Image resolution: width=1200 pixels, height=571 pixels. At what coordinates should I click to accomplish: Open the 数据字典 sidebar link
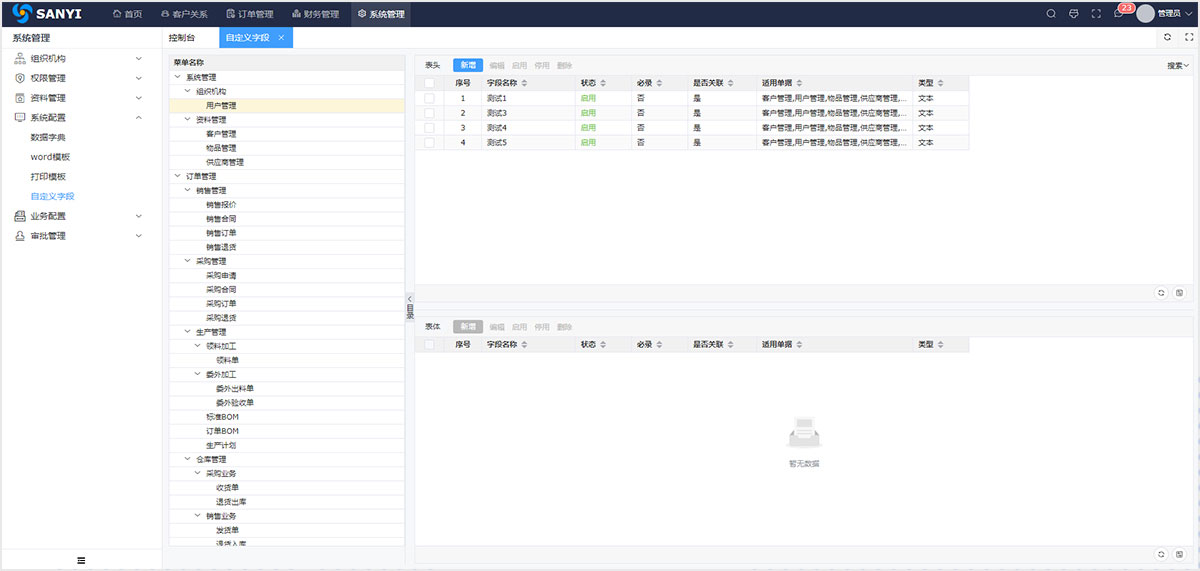coord(48,137)
